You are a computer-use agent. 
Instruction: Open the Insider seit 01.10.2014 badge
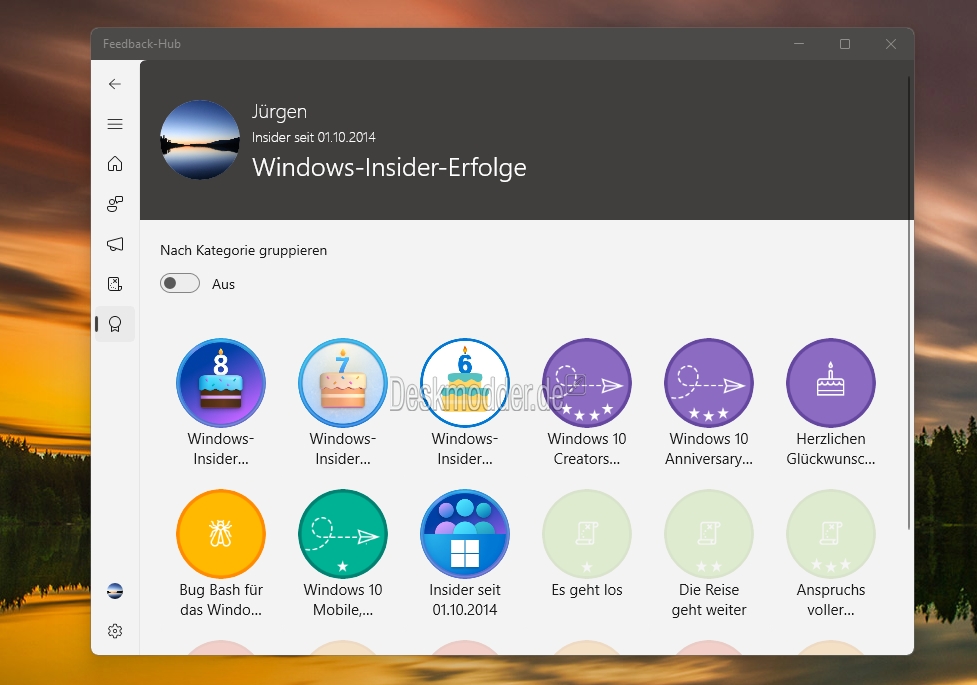pos(465,534)
